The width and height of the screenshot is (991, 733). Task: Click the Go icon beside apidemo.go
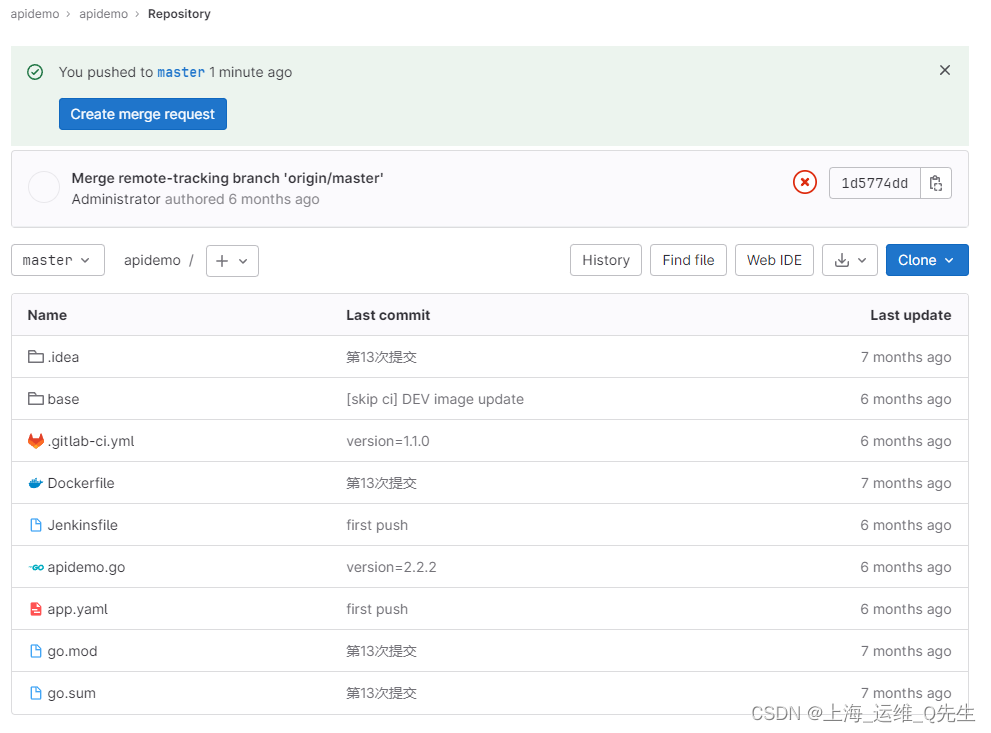(36, 567)
